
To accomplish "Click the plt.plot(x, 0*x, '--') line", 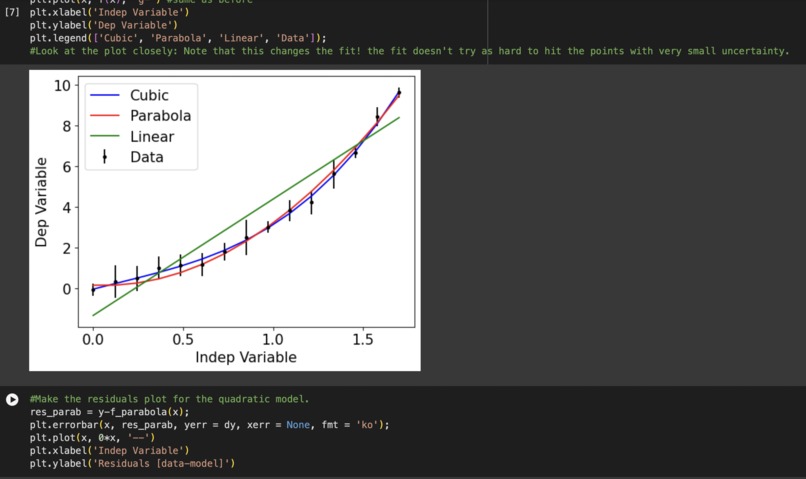I will pyautogui.click(x=92, y=438).
